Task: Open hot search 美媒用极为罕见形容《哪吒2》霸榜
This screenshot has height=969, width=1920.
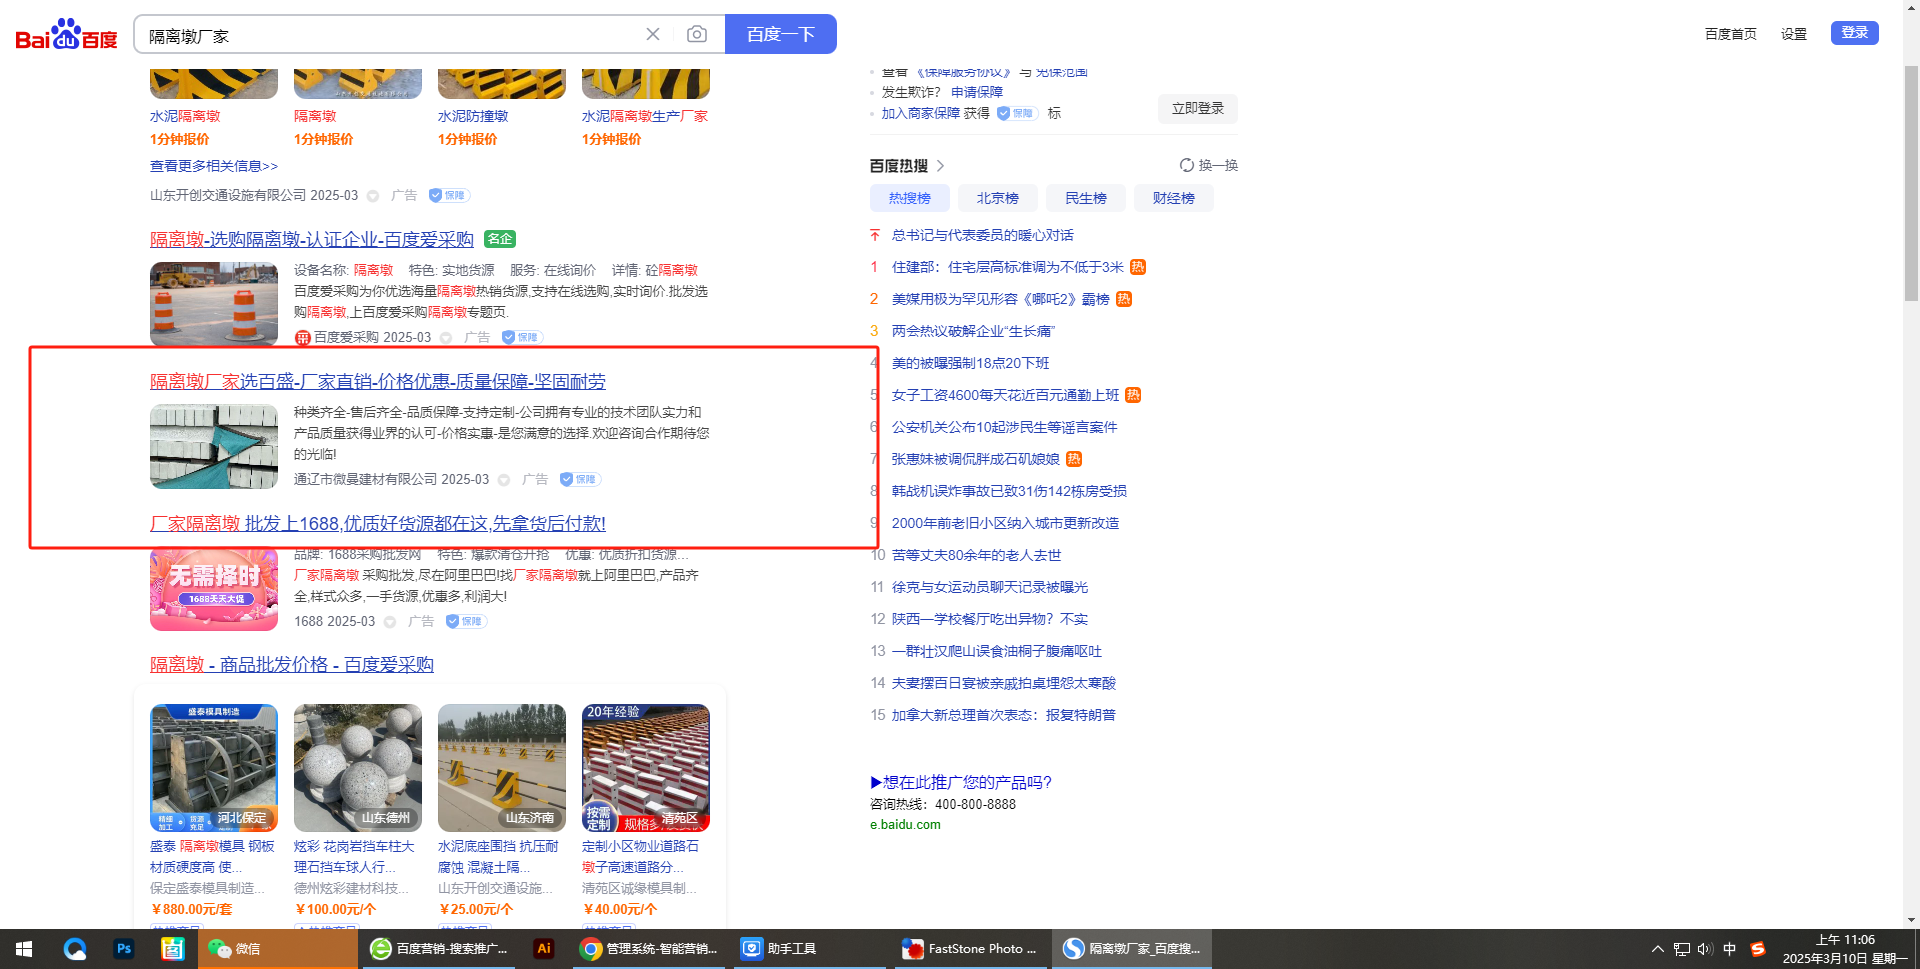Action: point(1001,299)
